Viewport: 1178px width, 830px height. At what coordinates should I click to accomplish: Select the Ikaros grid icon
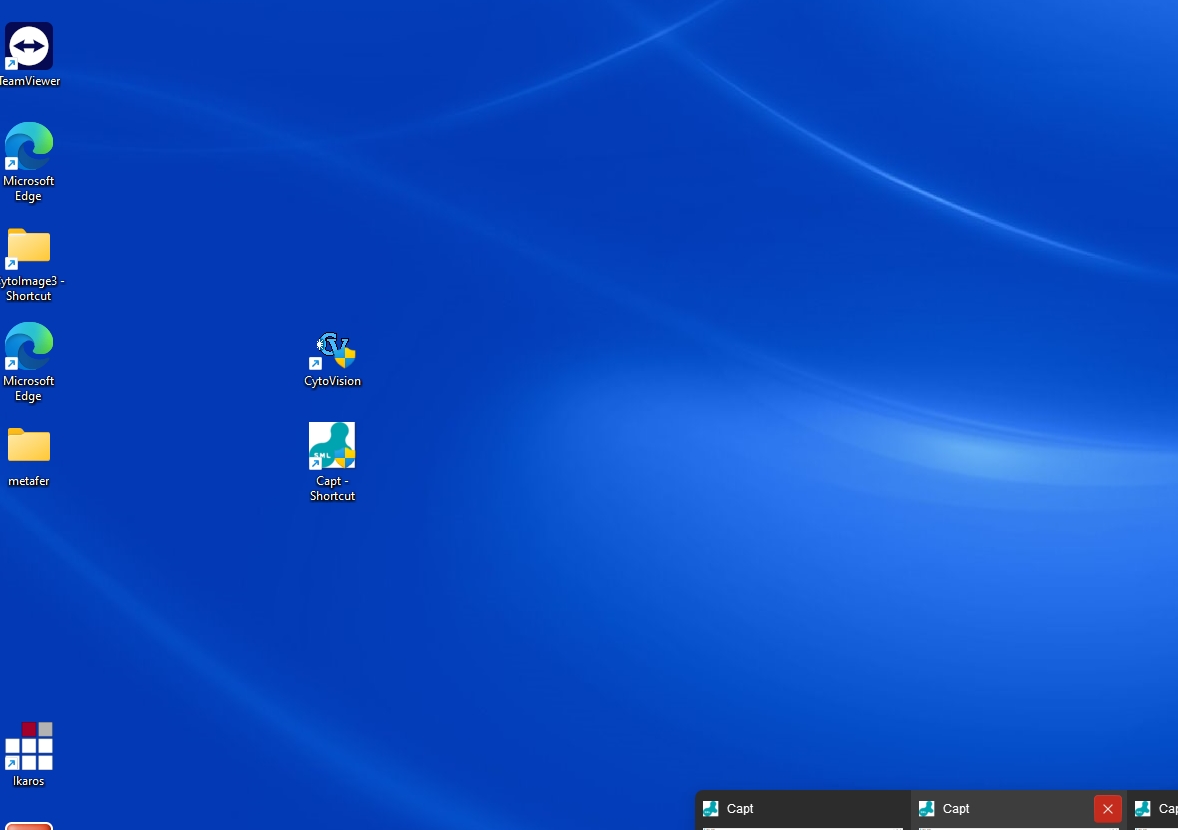(29, 746)
